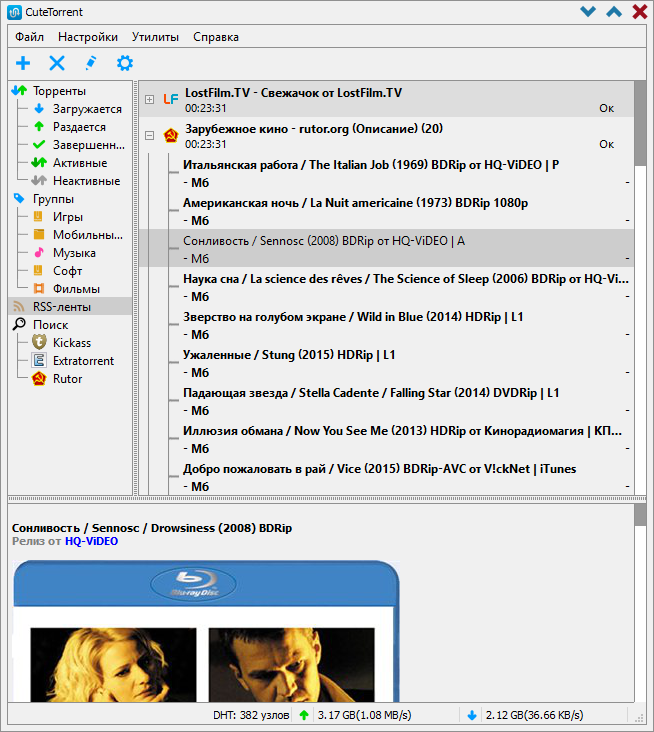Viewport: 654px width, 732px height.
Task: Click the pink Музыка note icon
Action: tap(39, 253)
